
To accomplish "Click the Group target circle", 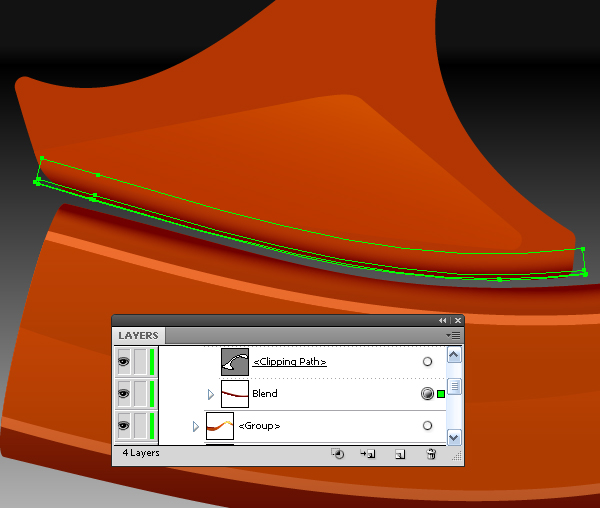I will click(x=427, y=425).
